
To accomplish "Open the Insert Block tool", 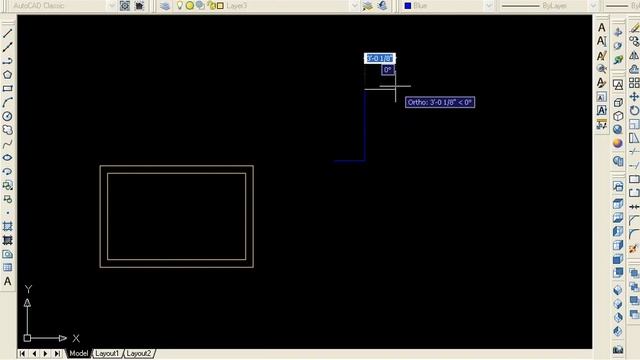I will tap(7, 185).
